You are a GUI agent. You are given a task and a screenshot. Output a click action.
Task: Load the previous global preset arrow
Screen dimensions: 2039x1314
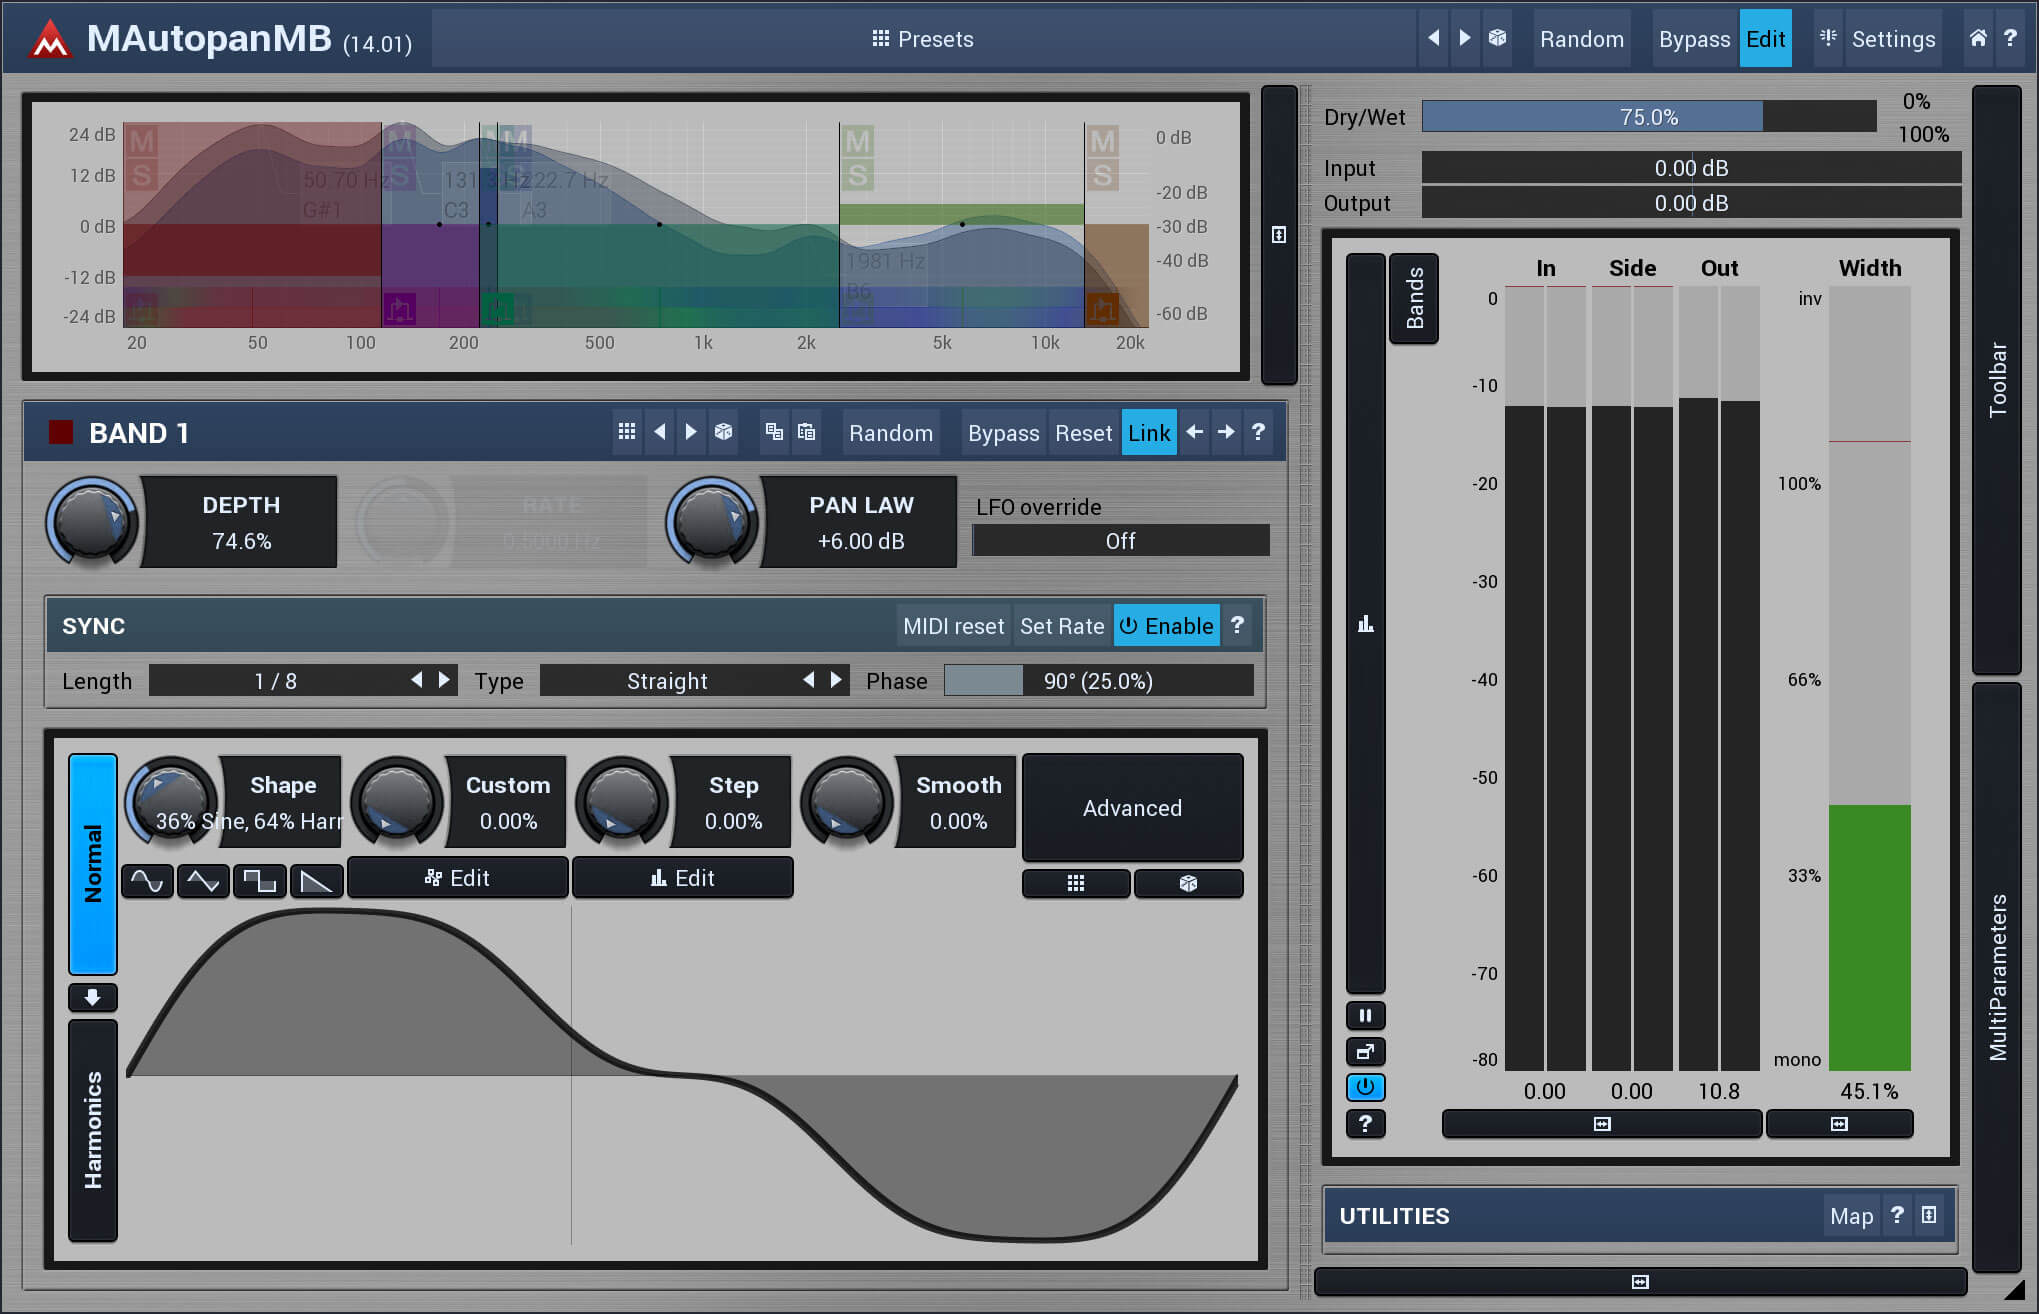tap(1434, 38)
